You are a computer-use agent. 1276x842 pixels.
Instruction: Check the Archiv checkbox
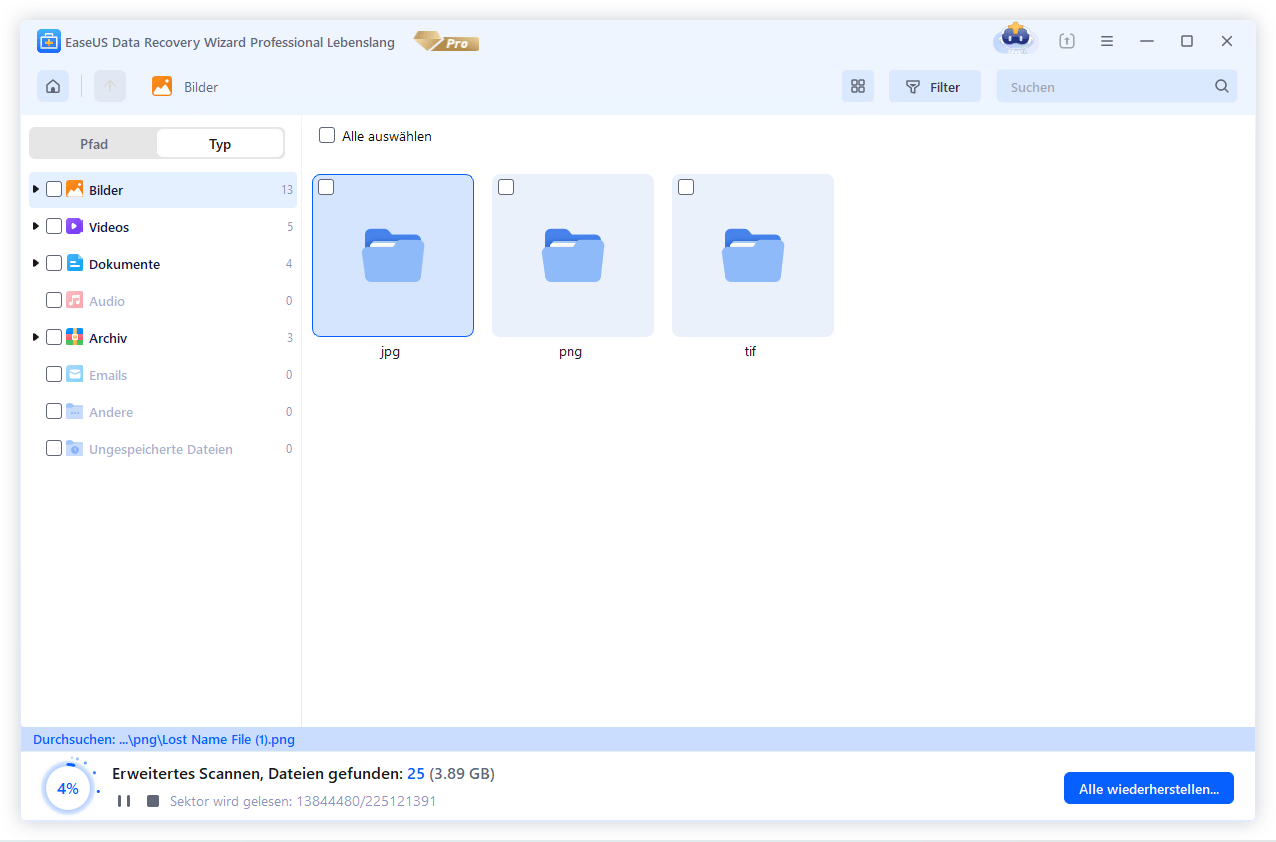[54, 337]
